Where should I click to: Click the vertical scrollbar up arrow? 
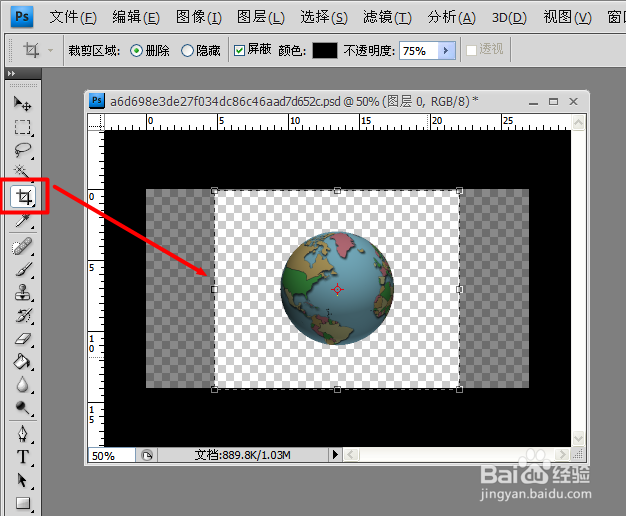[x=578, y=122]
